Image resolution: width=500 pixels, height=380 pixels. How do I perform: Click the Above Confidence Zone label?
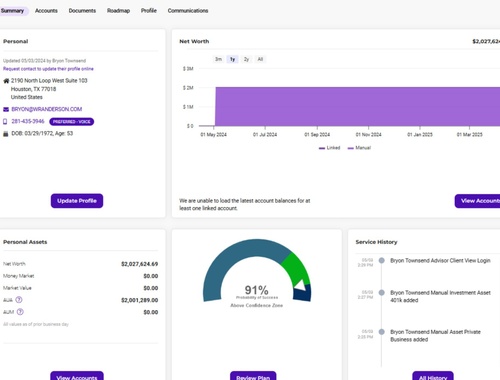point(257,305)
